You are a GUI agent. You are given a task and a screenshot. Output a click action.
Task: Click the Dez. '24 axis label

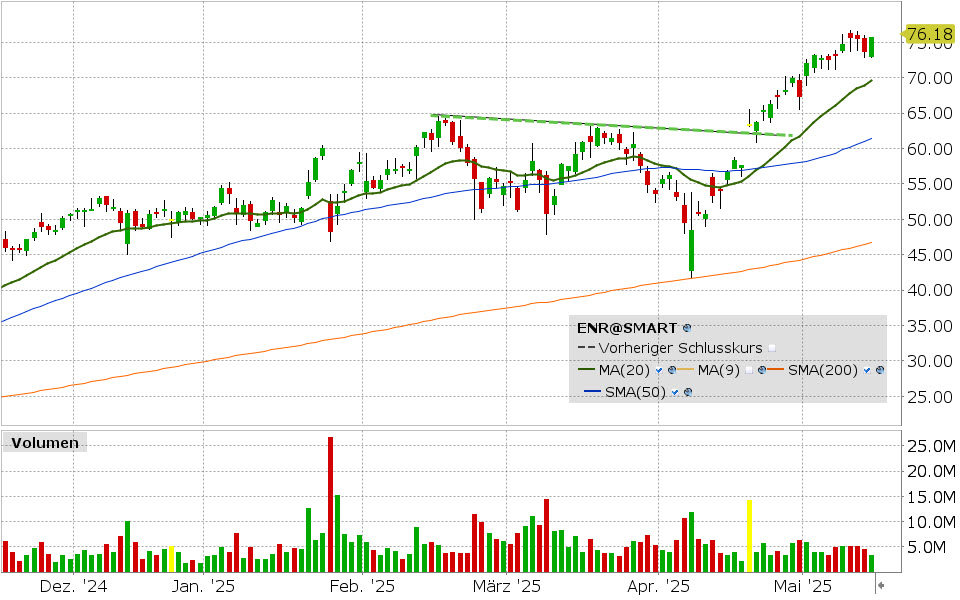click(x=73, y=587)
